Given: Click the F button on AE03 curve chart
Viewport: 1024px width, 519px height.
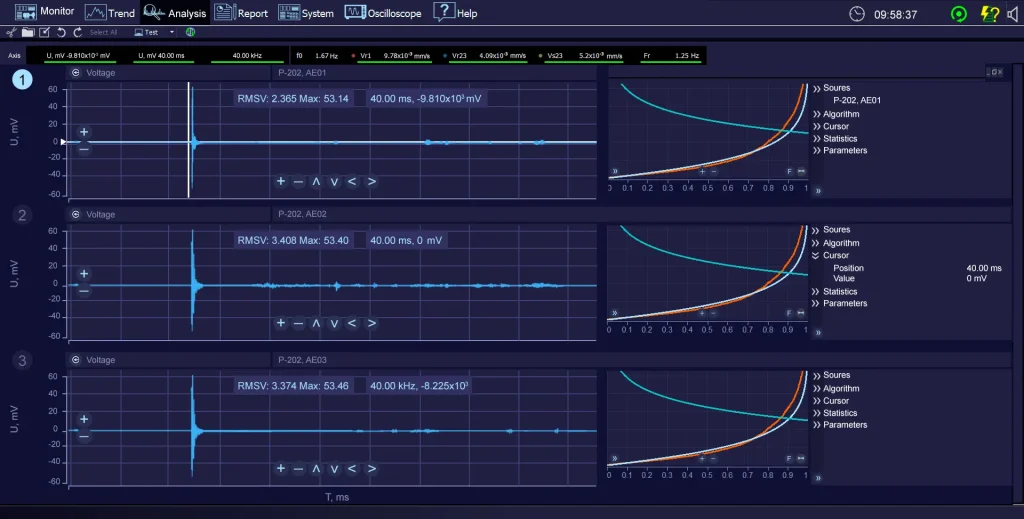Looking at the screenshot, I should tap(789, 459).
